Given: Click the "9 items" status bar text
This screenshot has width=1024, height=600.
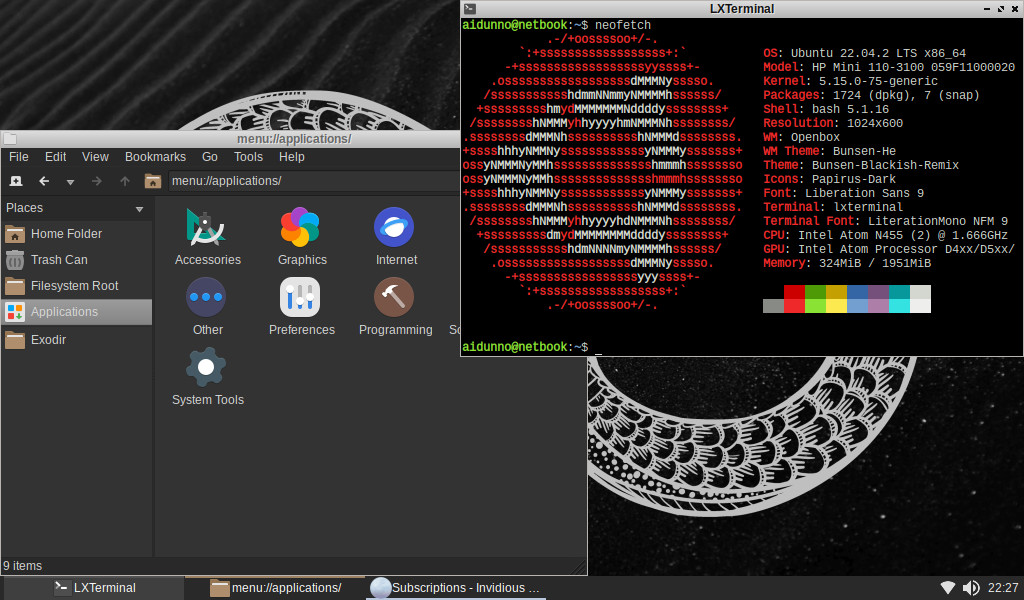Looking at the screenshot, I should click(x=22, y=566).
